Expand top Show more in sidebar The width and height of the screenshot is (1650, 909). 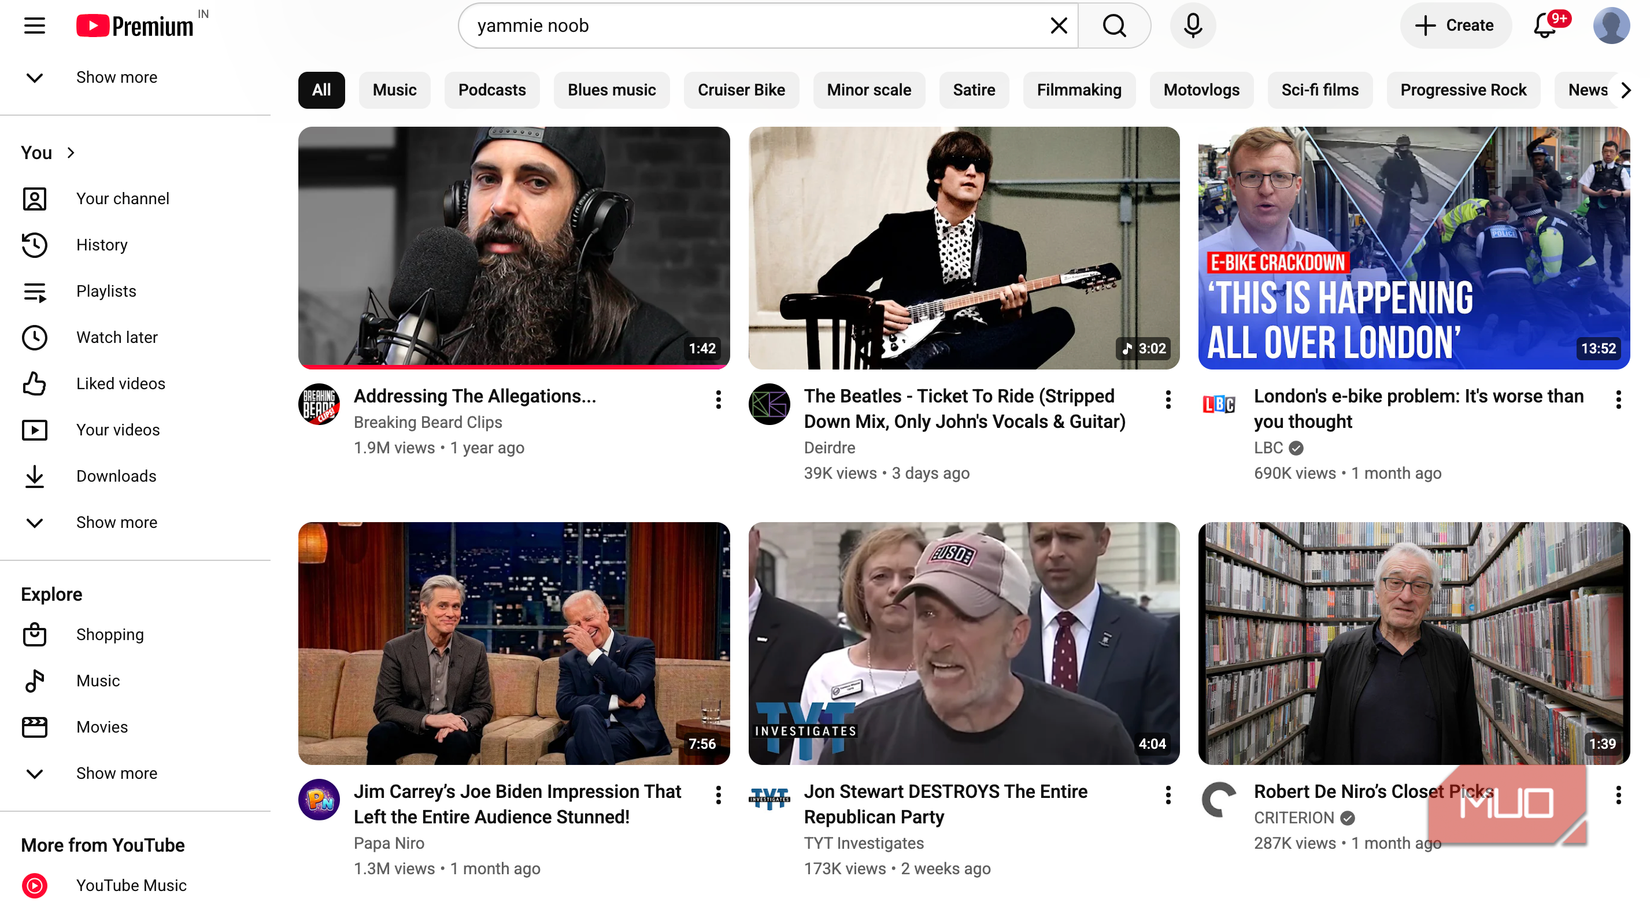coord(135,77)
